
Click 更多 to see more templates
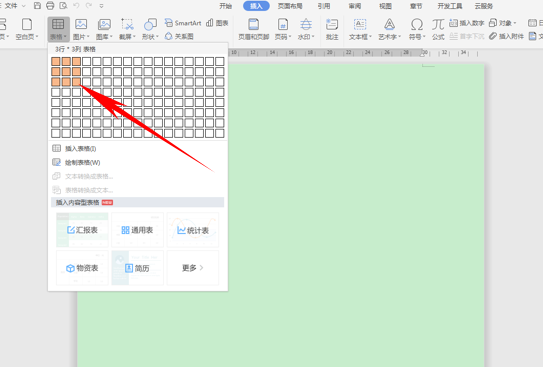pos(193,268)
